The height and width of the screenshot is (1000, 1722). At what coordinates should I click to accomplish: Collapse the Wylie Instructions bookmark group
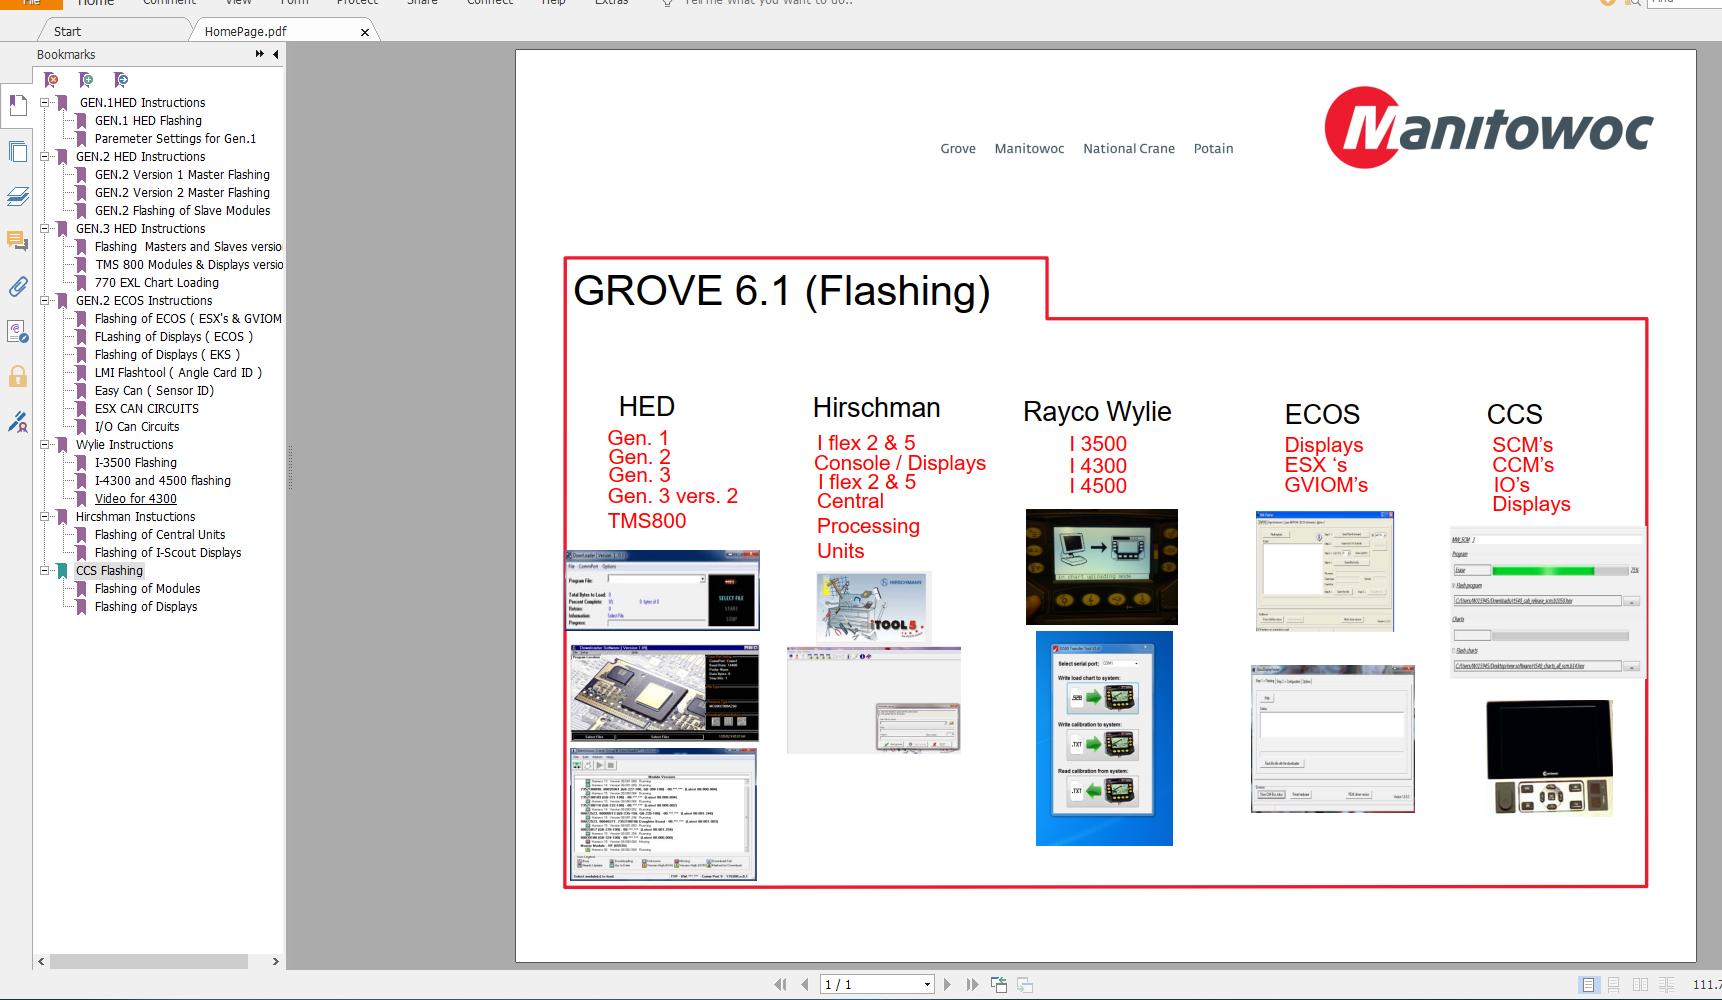[x=45, y=445]
